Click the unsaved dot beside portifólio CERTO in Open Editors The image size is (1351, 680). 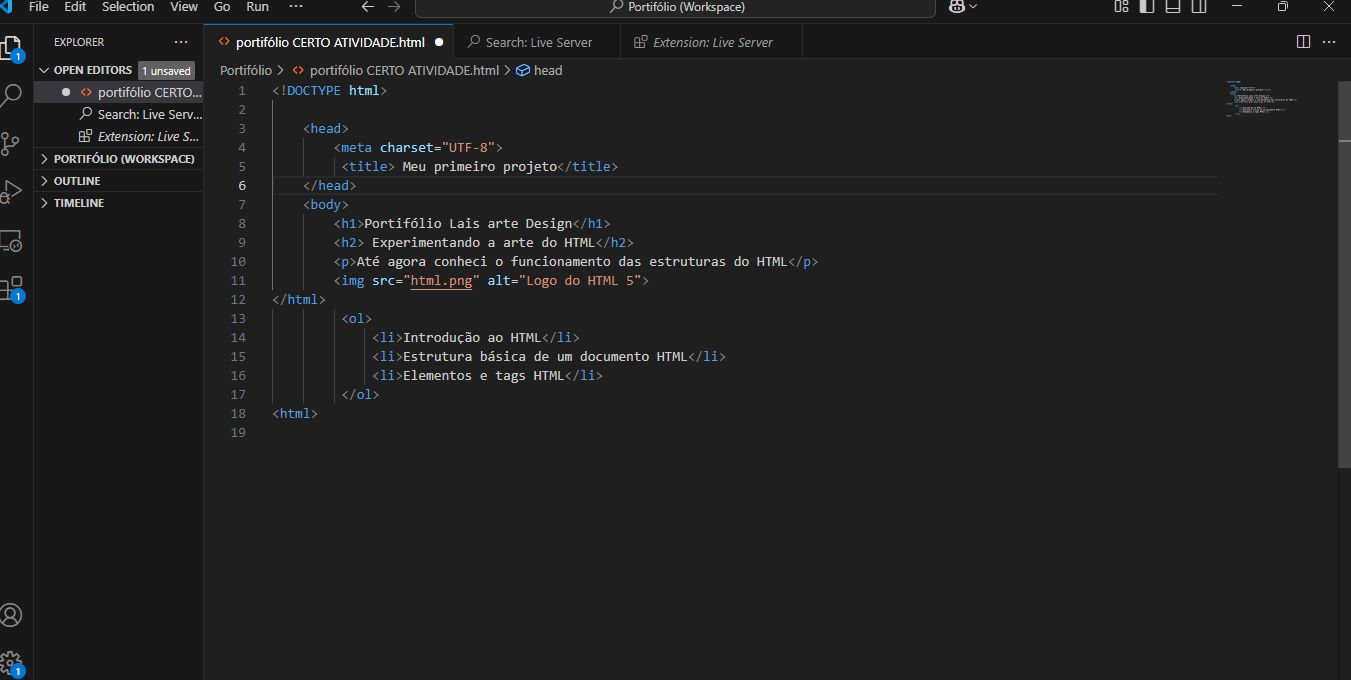coord(66,92)
